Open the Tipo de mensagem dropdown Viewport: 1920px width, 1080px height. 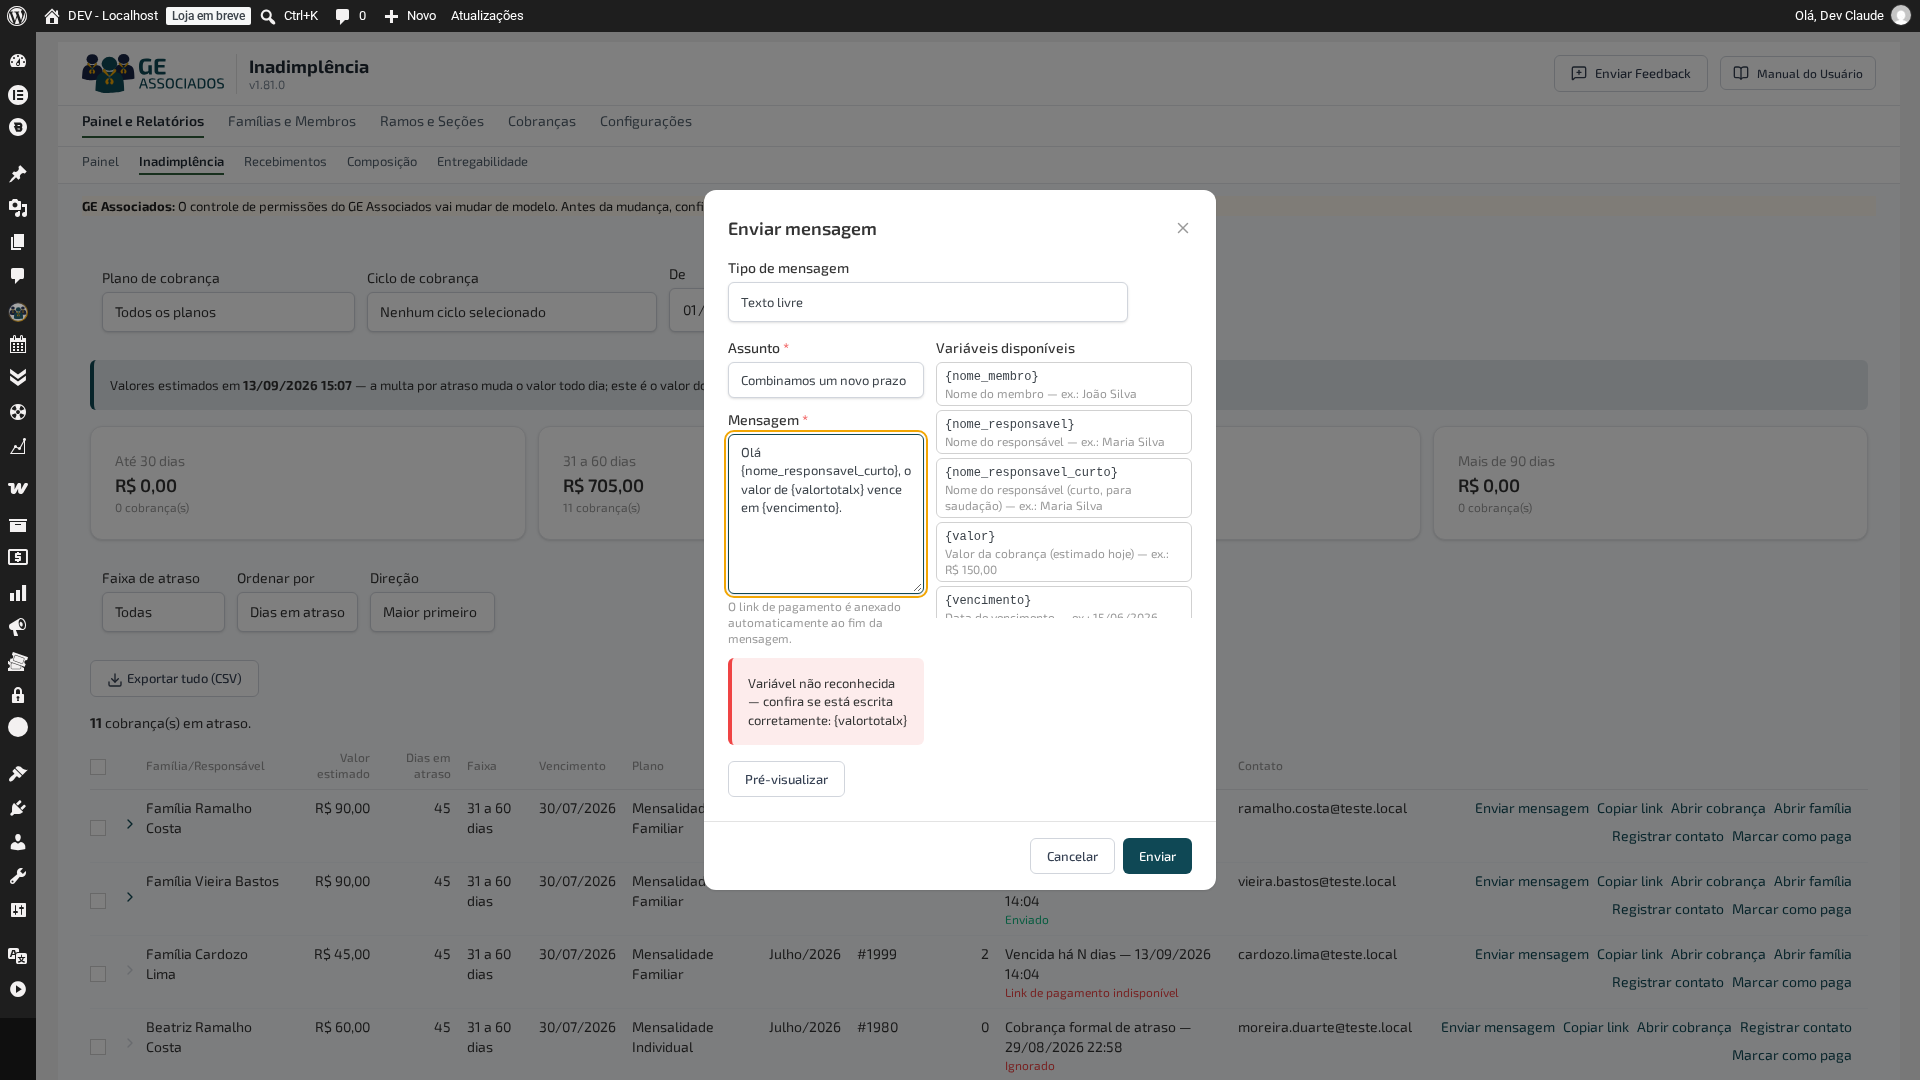click(928, 302)
